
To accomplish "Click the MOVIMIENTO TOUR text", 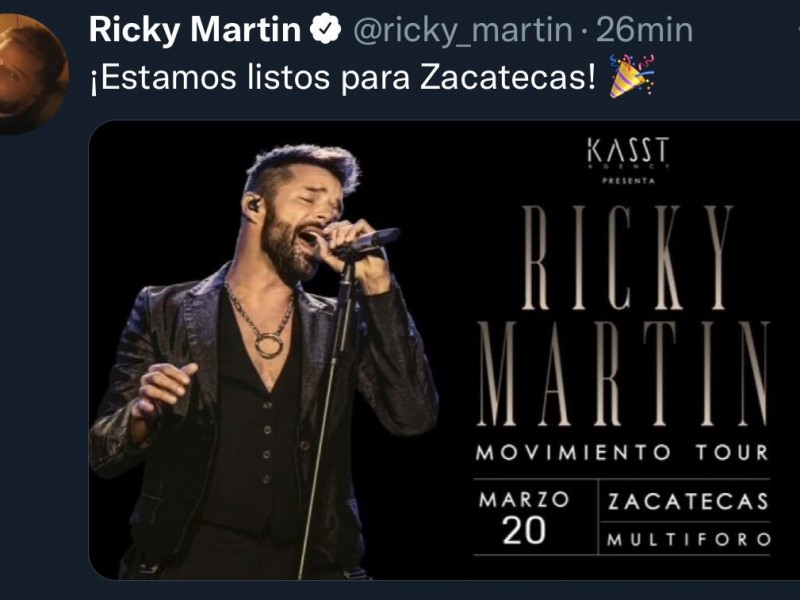I will click(622, 453).
